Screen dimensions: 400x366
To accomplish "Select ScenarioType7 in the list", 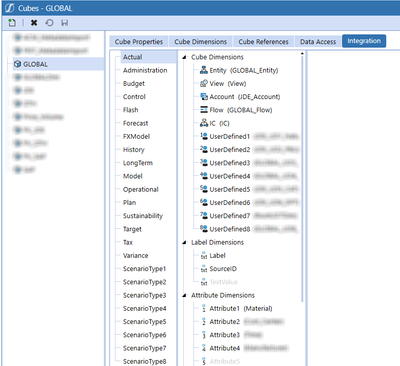I will [x=144, y=348].
